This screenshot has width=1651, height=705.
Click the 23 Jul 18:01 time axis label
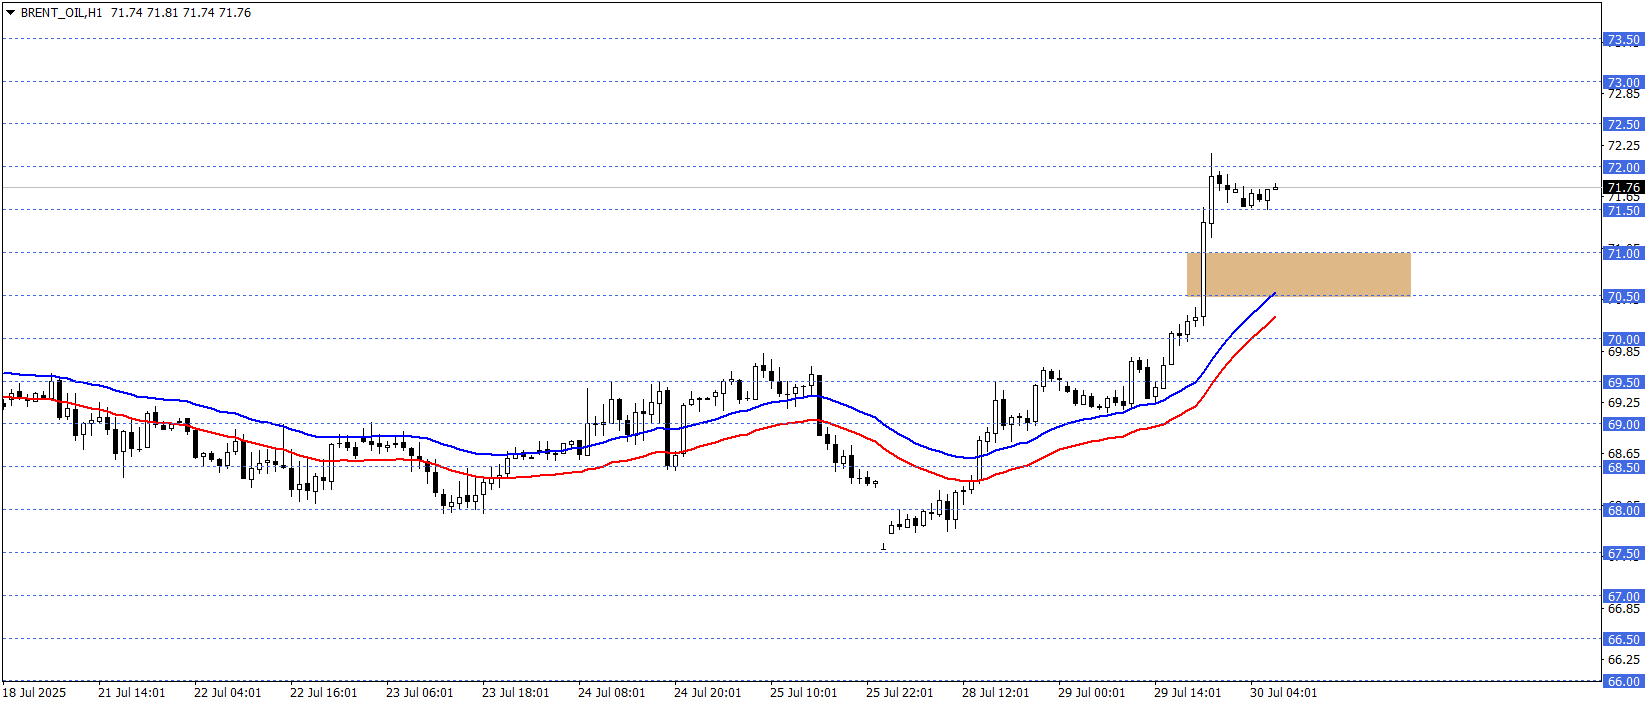[516, 692]
